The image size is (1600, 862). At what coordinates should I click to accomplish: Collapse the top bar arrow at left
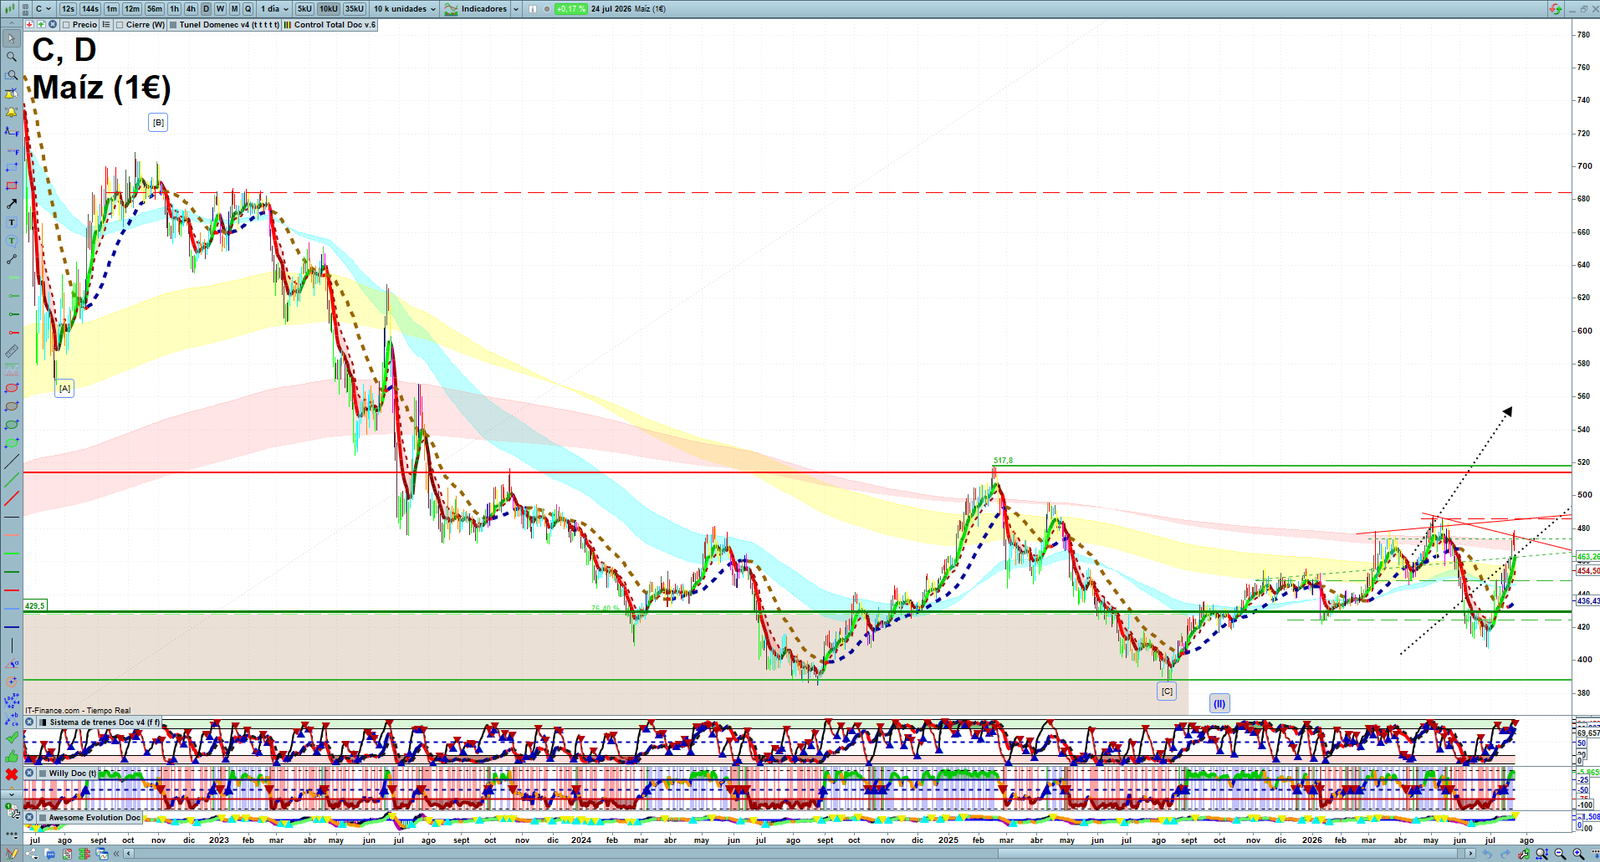(x=11, y=23)
